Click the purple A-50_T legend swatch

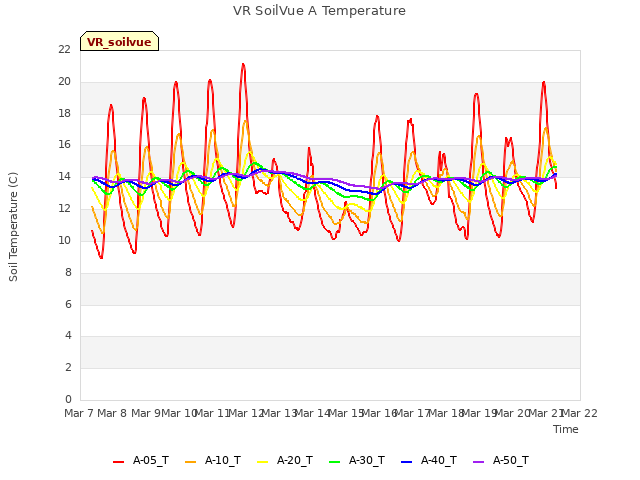pos(478,462)
